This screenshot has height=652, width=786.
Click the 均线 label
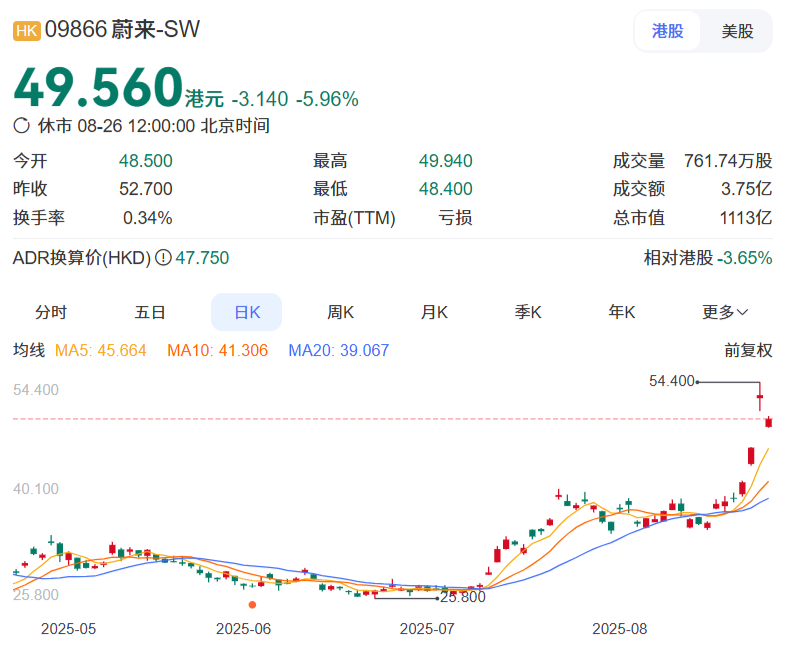[x=29, y=350]
